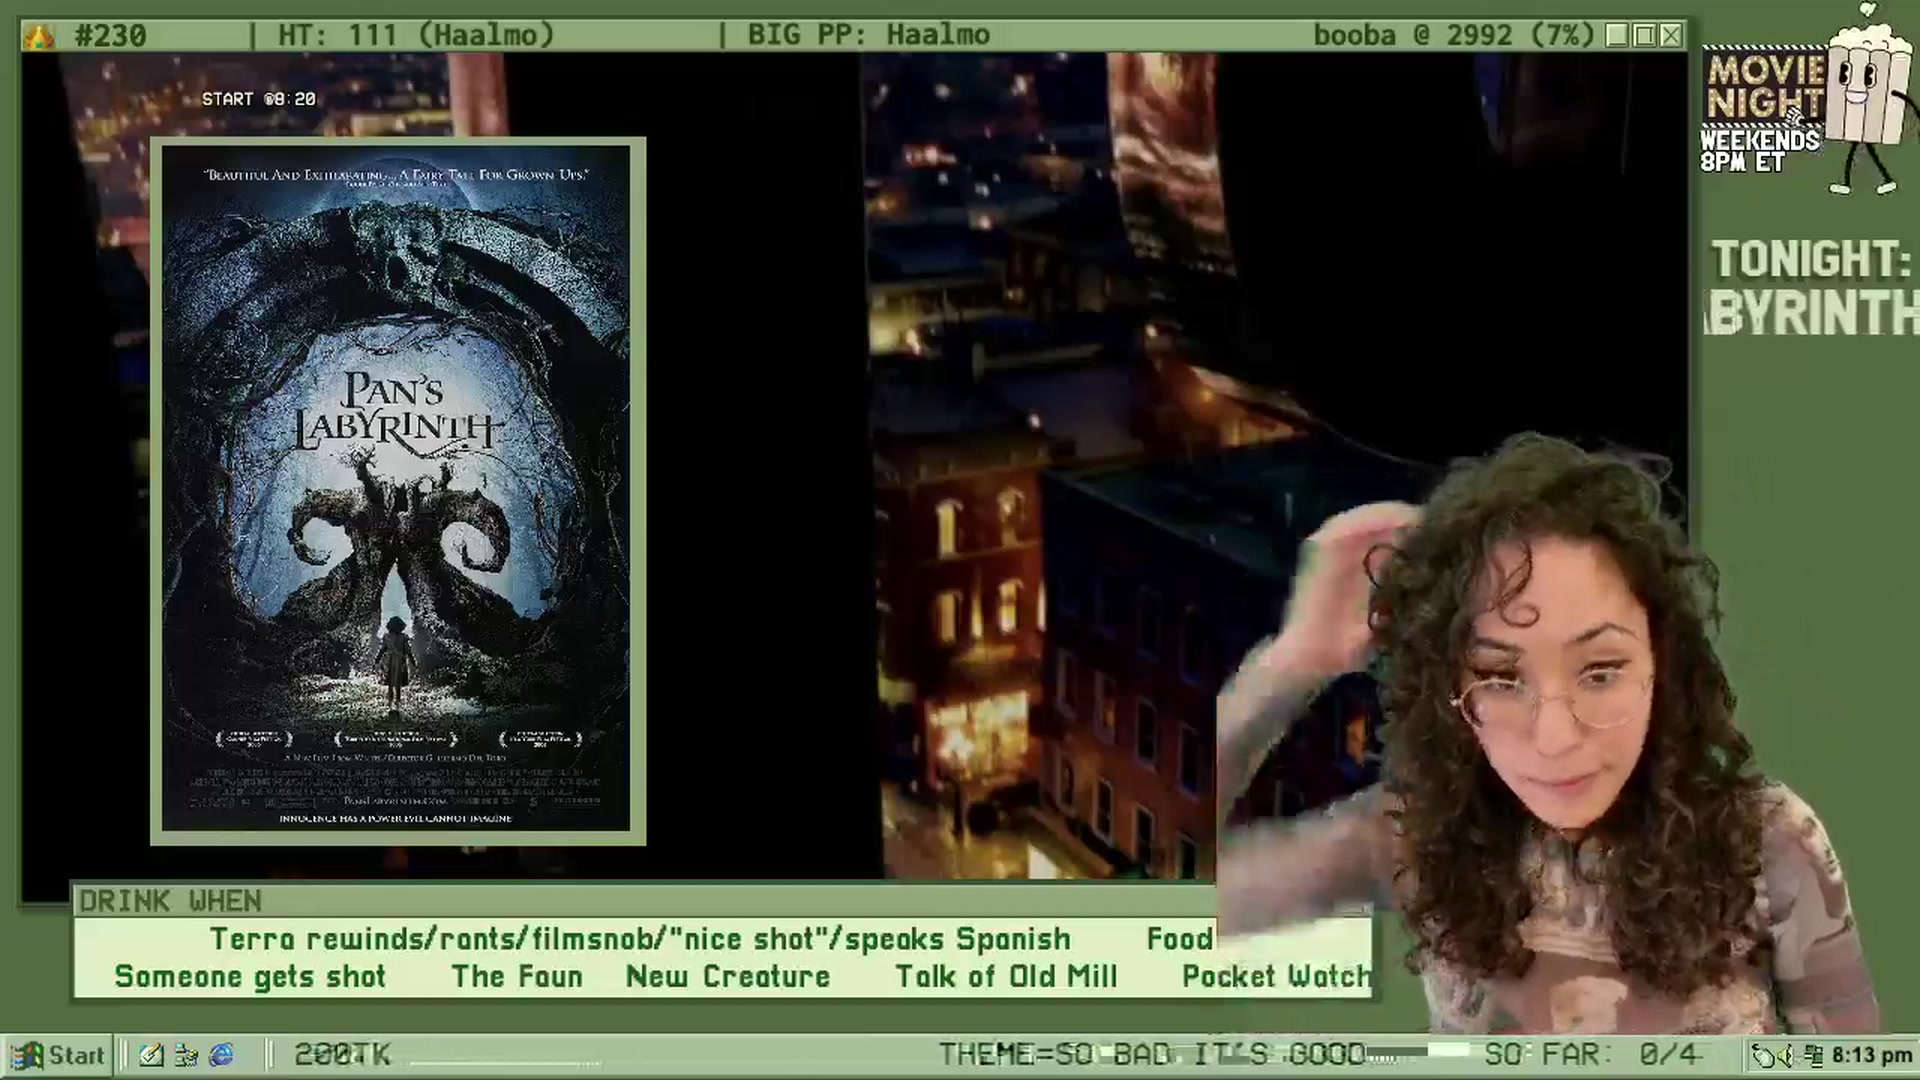Click the streamer webcam feed

(x=1550, y=735)
